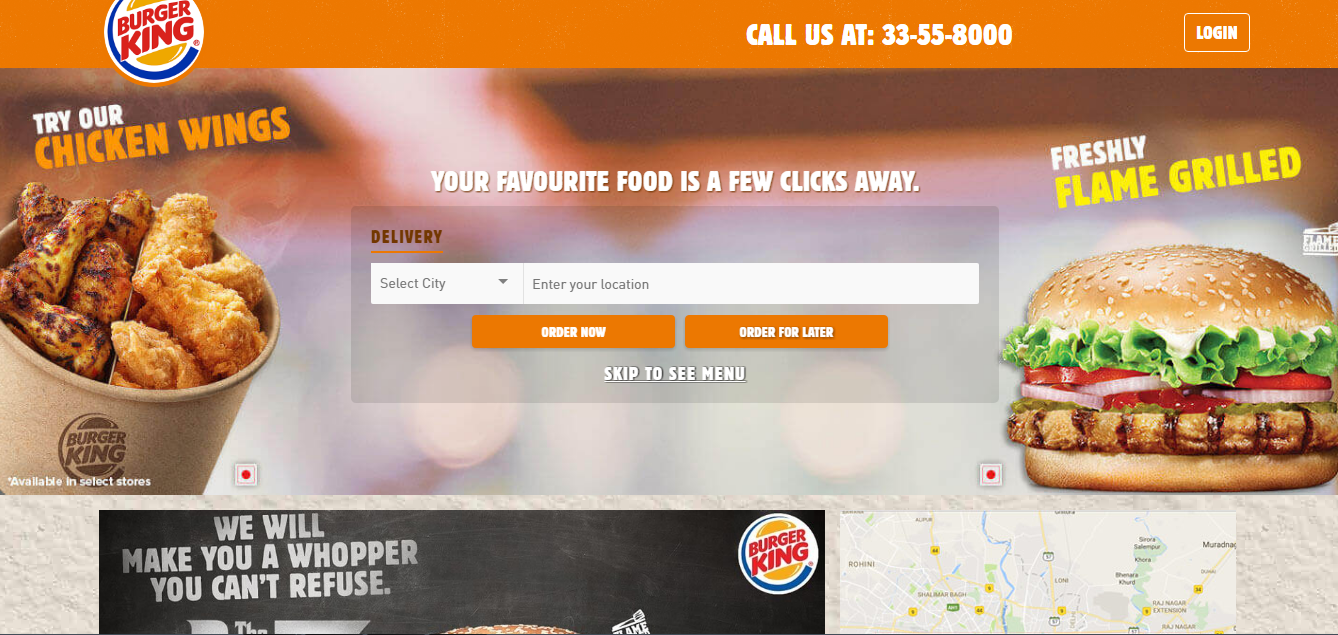The image size is (1338, 635).
Task: Click the Flame Grilled badge at right edge
Action: tap(1320, 242)
